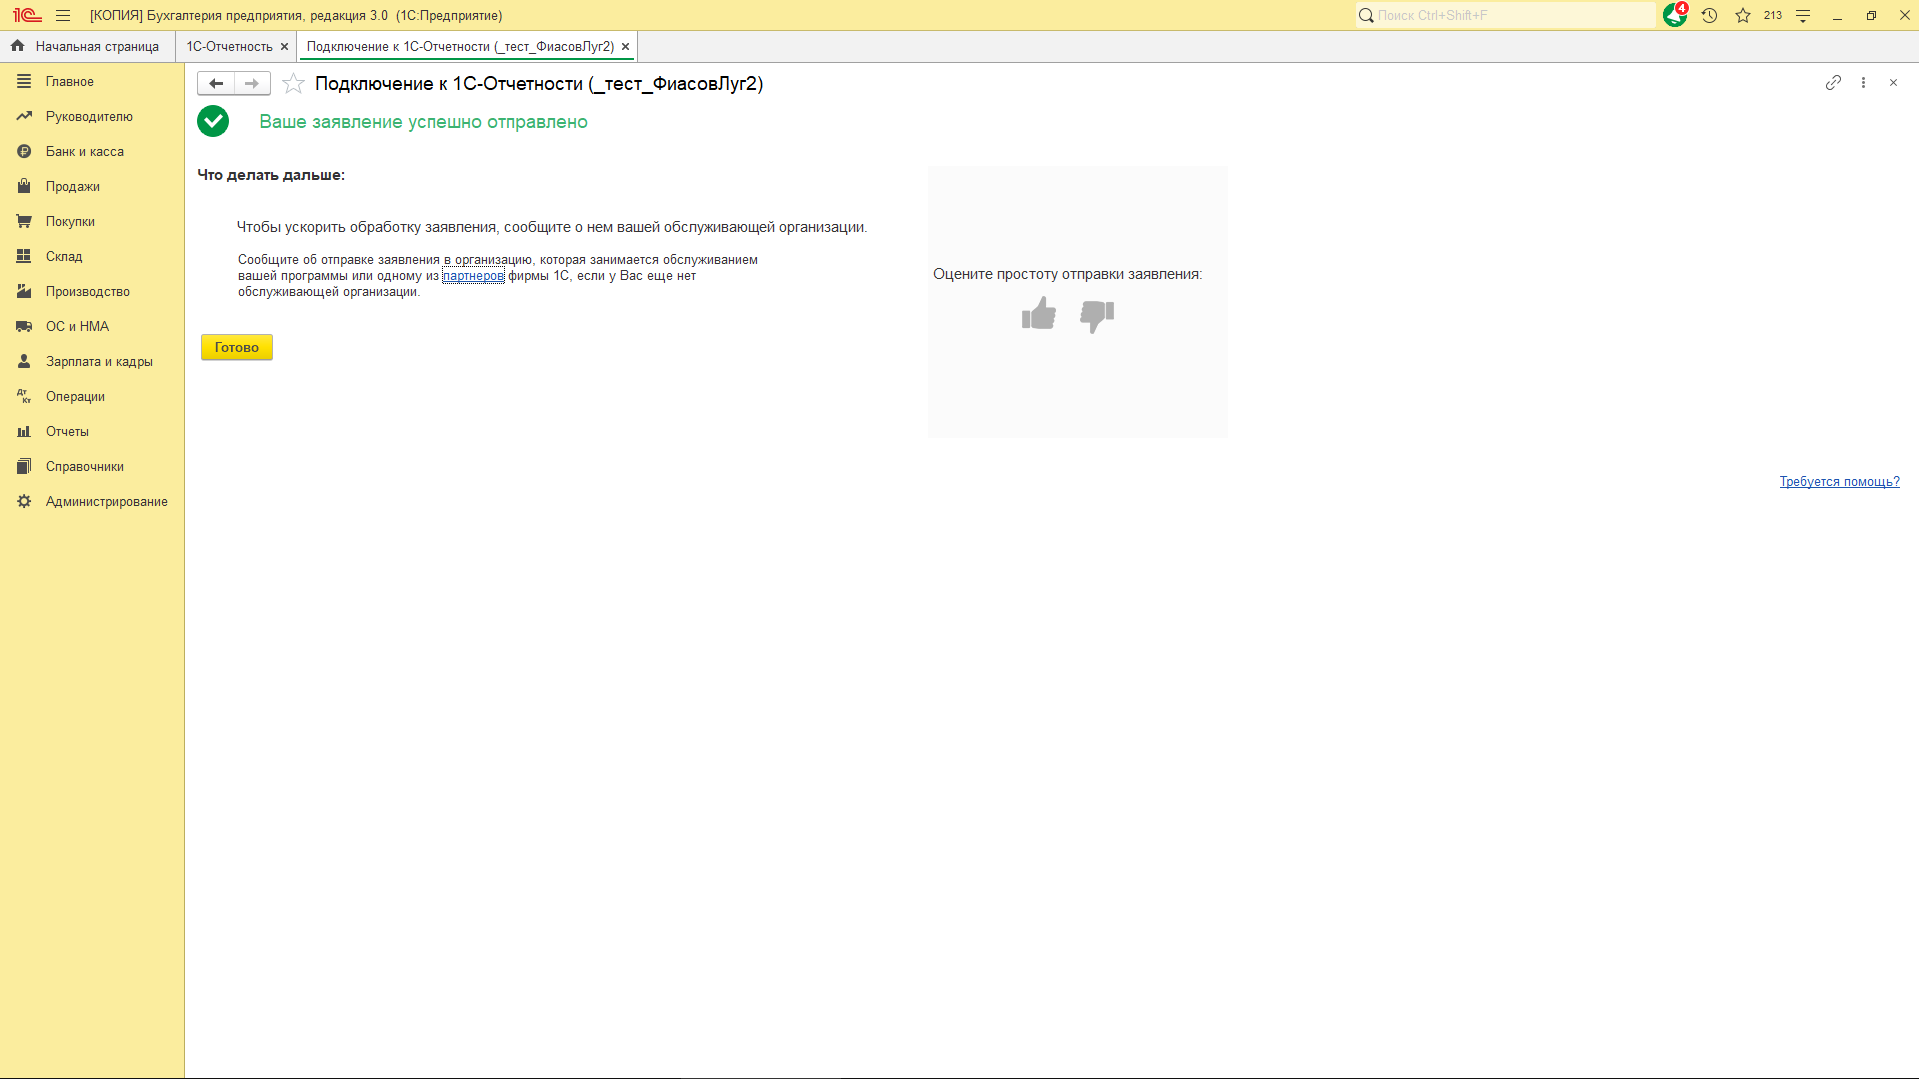Minimize the application window
Image resolution: width=1919 pixels, height=1079 pixels.
[x=1837, y=15]
